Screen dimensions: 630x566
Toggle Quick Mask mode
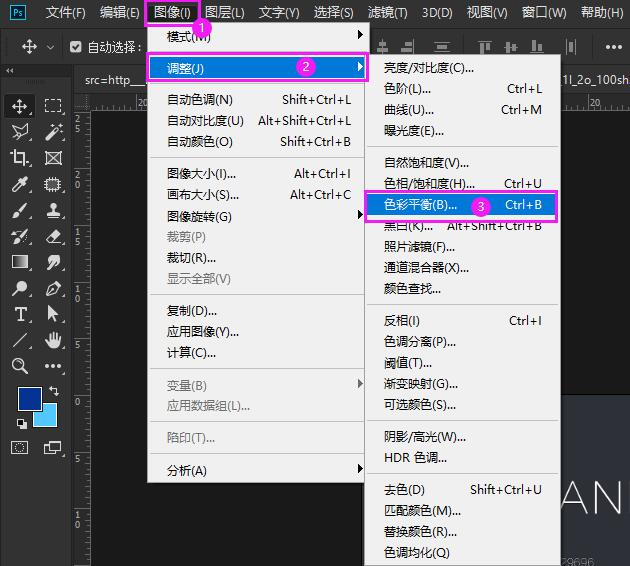[19, 447]
